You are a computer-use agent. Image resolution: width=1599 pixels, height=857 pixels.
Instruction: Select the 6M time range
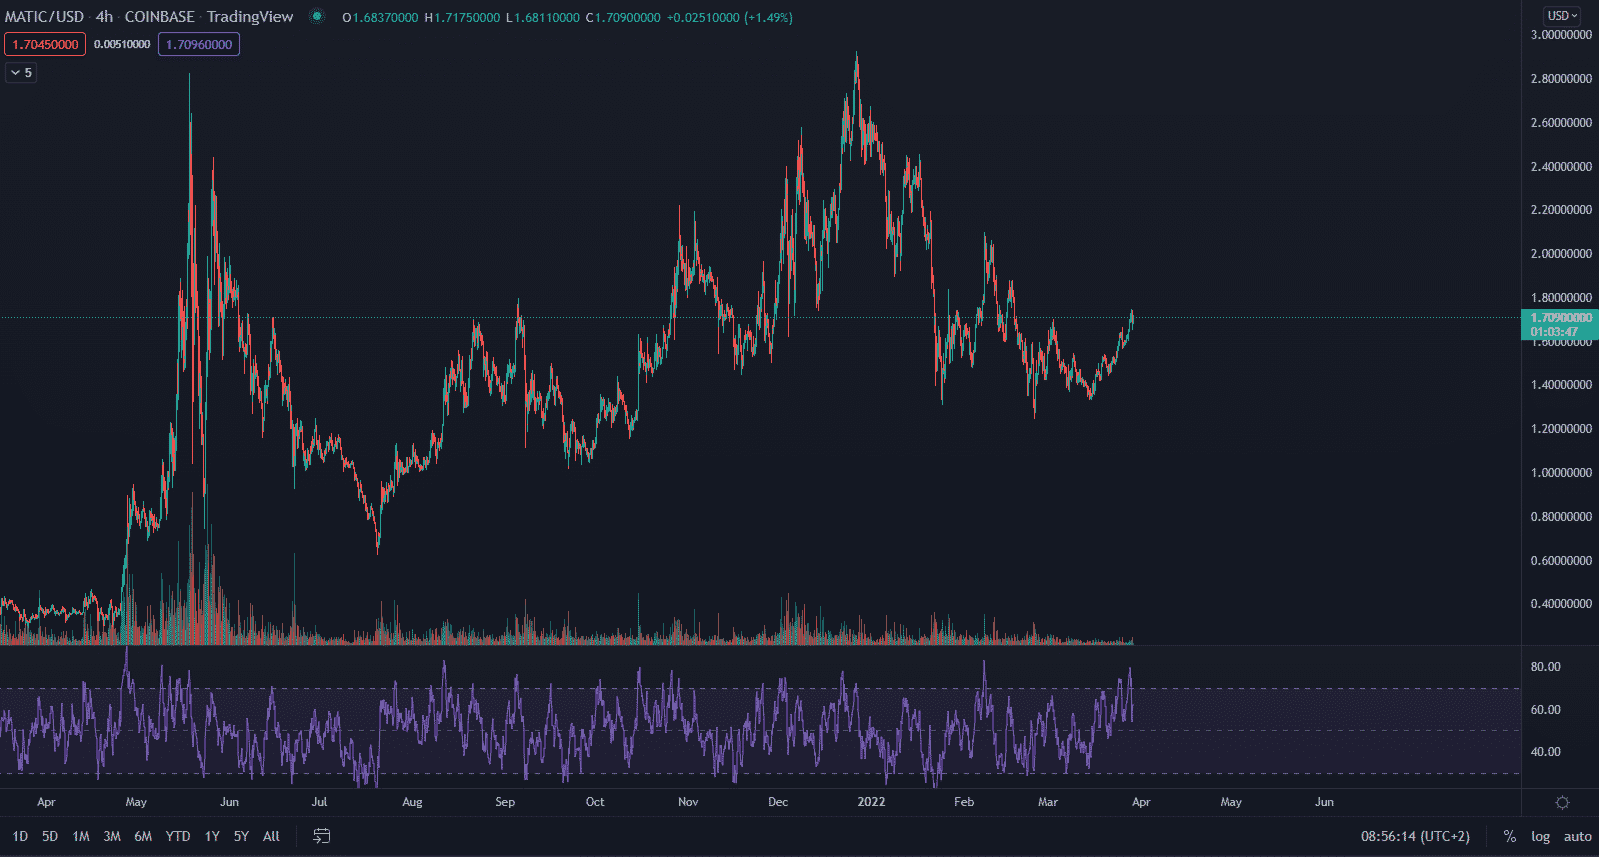coord(143,836)
